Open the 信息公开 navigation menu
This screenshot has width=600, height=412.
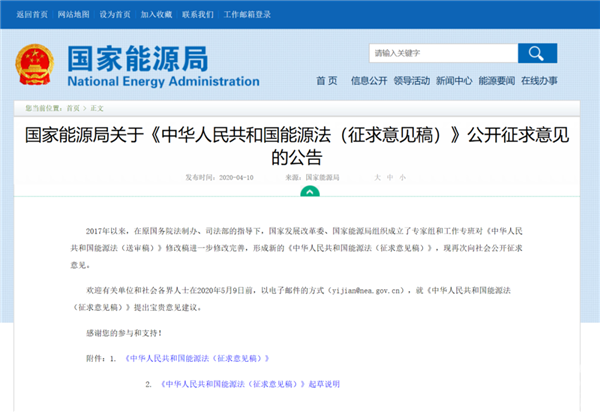tap(368, 81)
